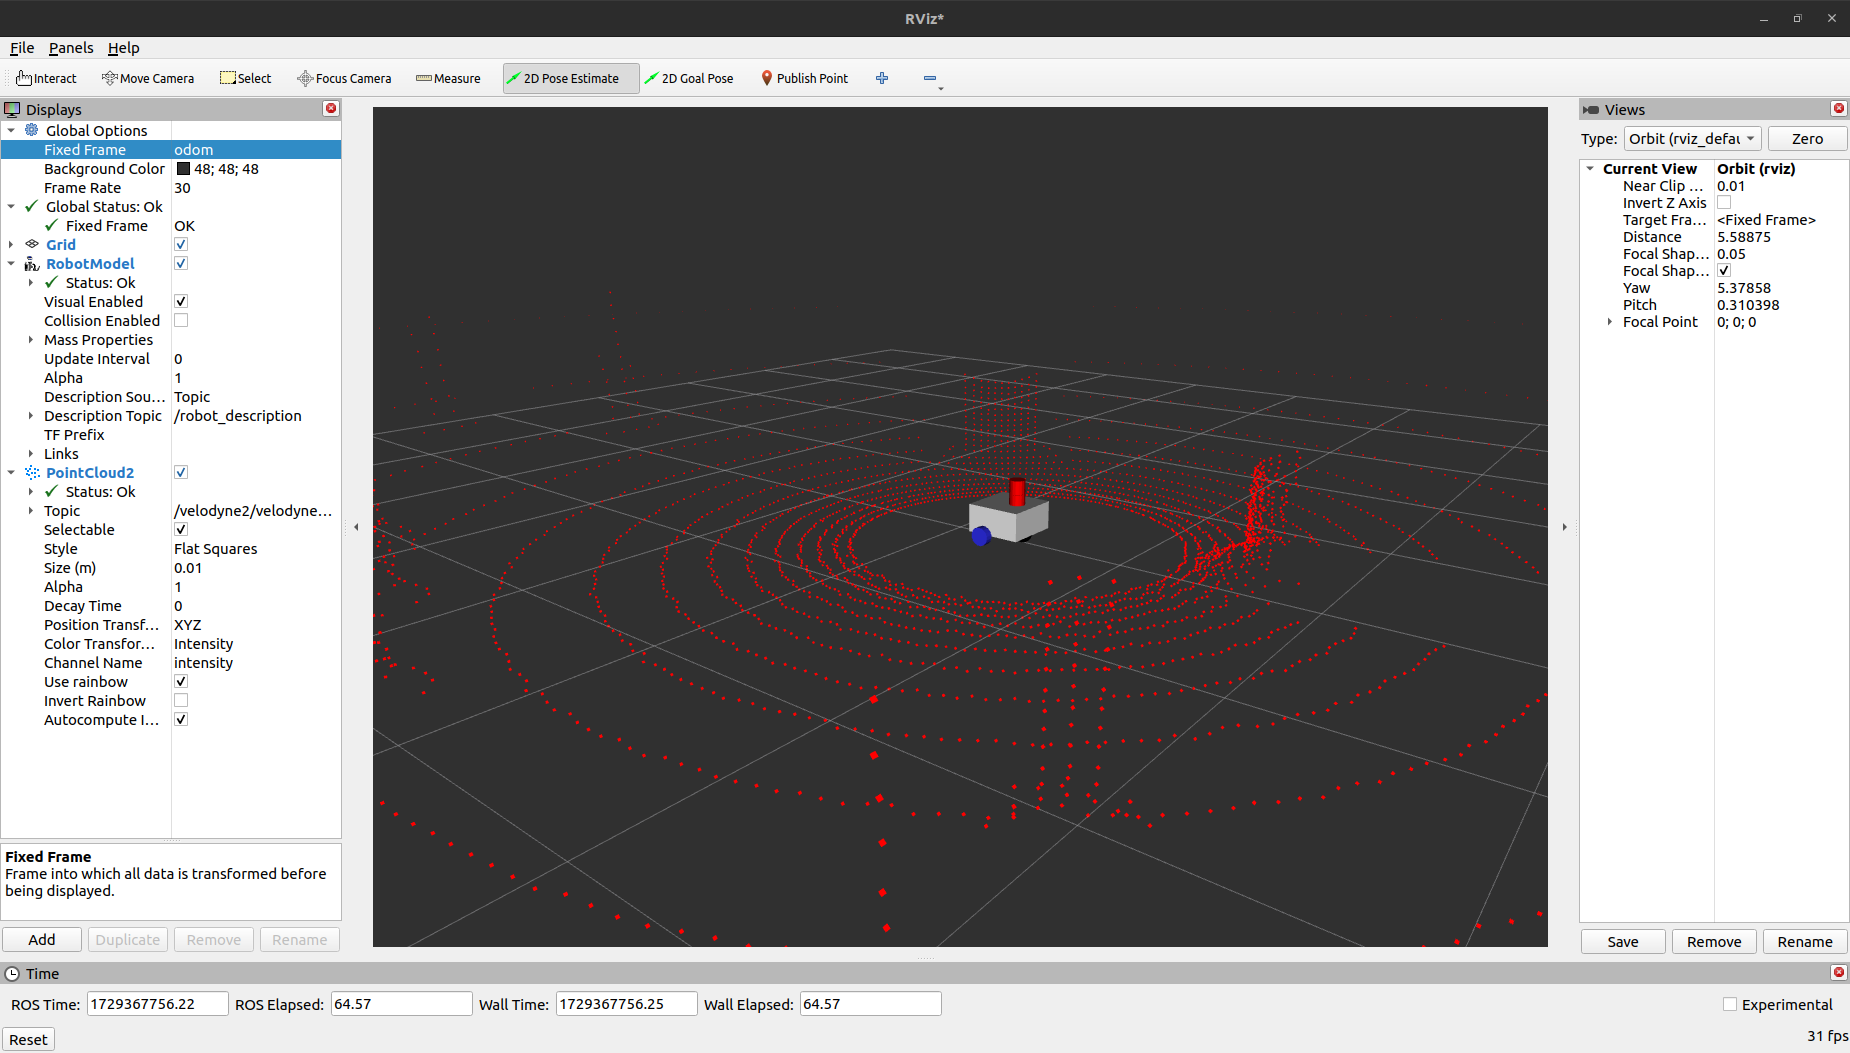Click the RobotModel display icon
The width and height of the screenshot is (1850, 1053).
coord(32,263)
